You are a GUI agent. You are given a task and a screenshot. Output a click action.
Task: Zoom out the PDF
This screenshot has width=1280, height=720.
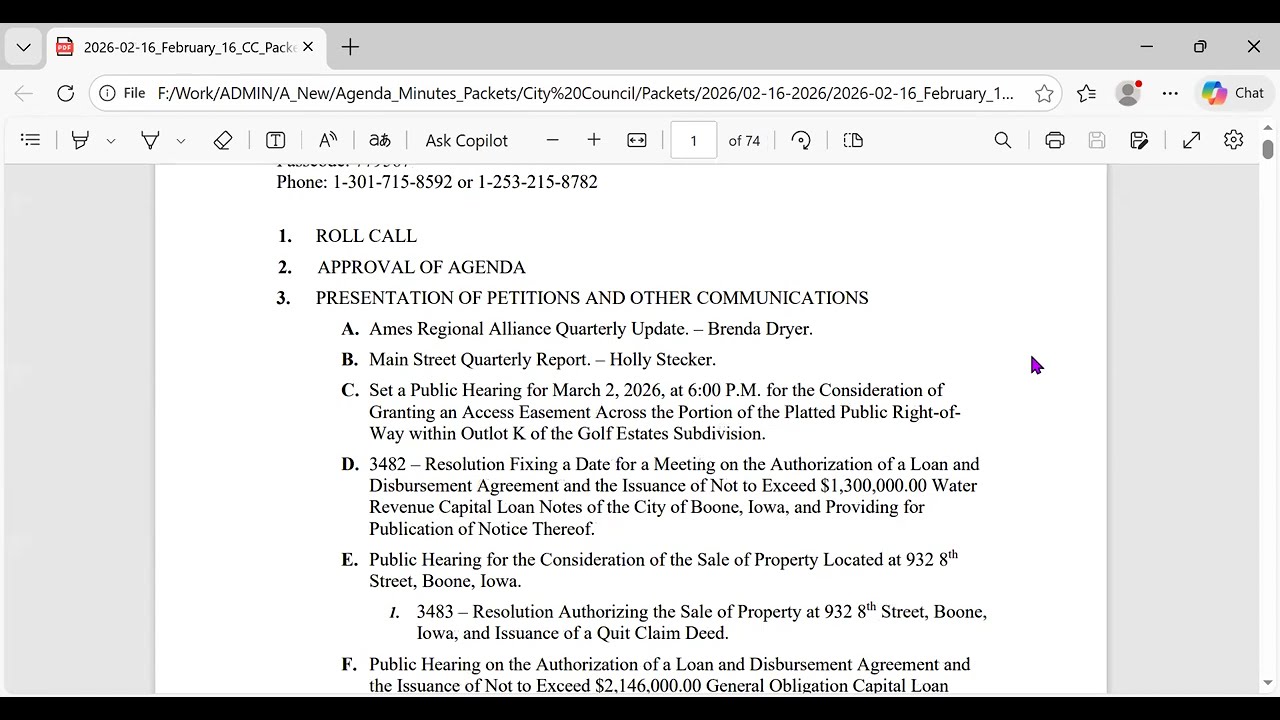pos(552,140)
